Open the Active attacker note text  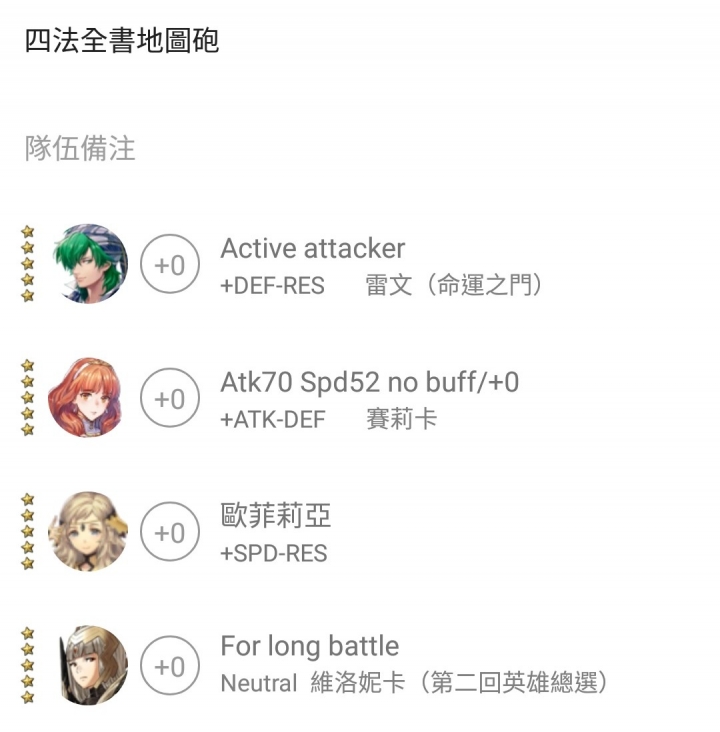coord(313,248)
